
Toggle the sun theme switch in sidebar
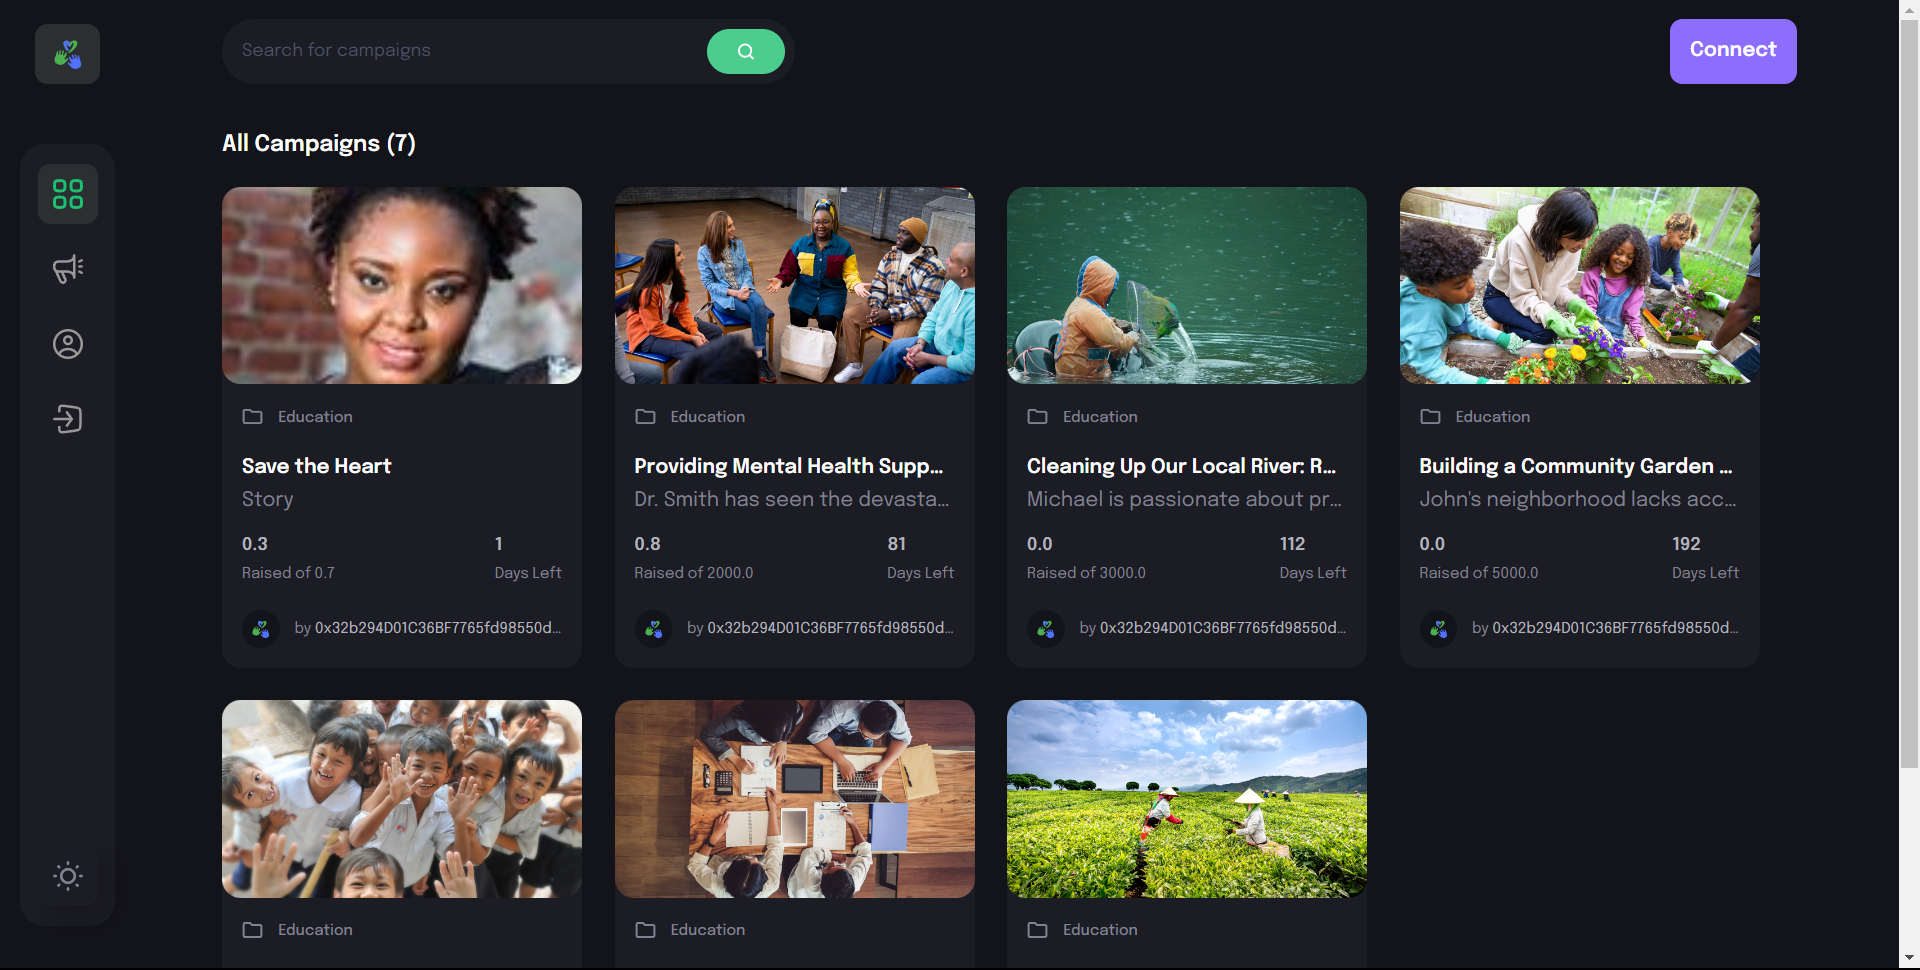(x=68, y=876)
